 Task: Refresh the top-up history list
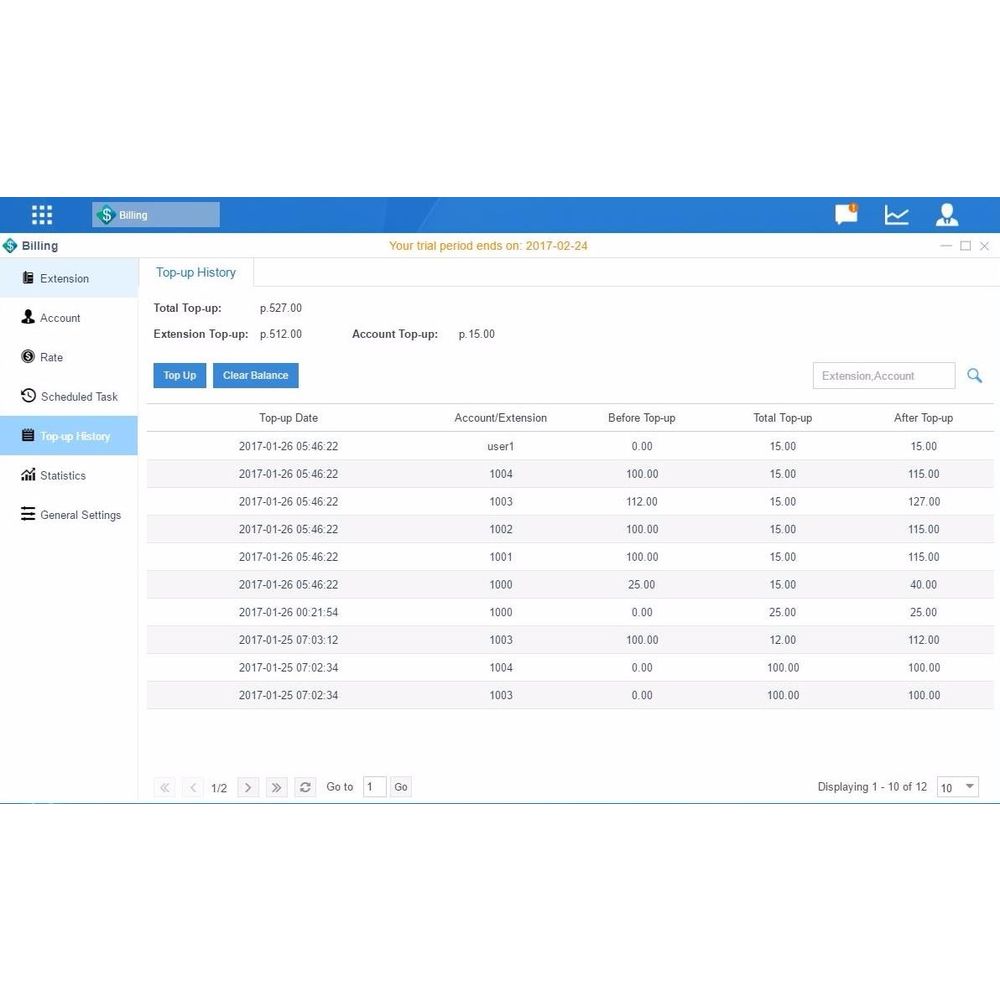click(305, 787)
